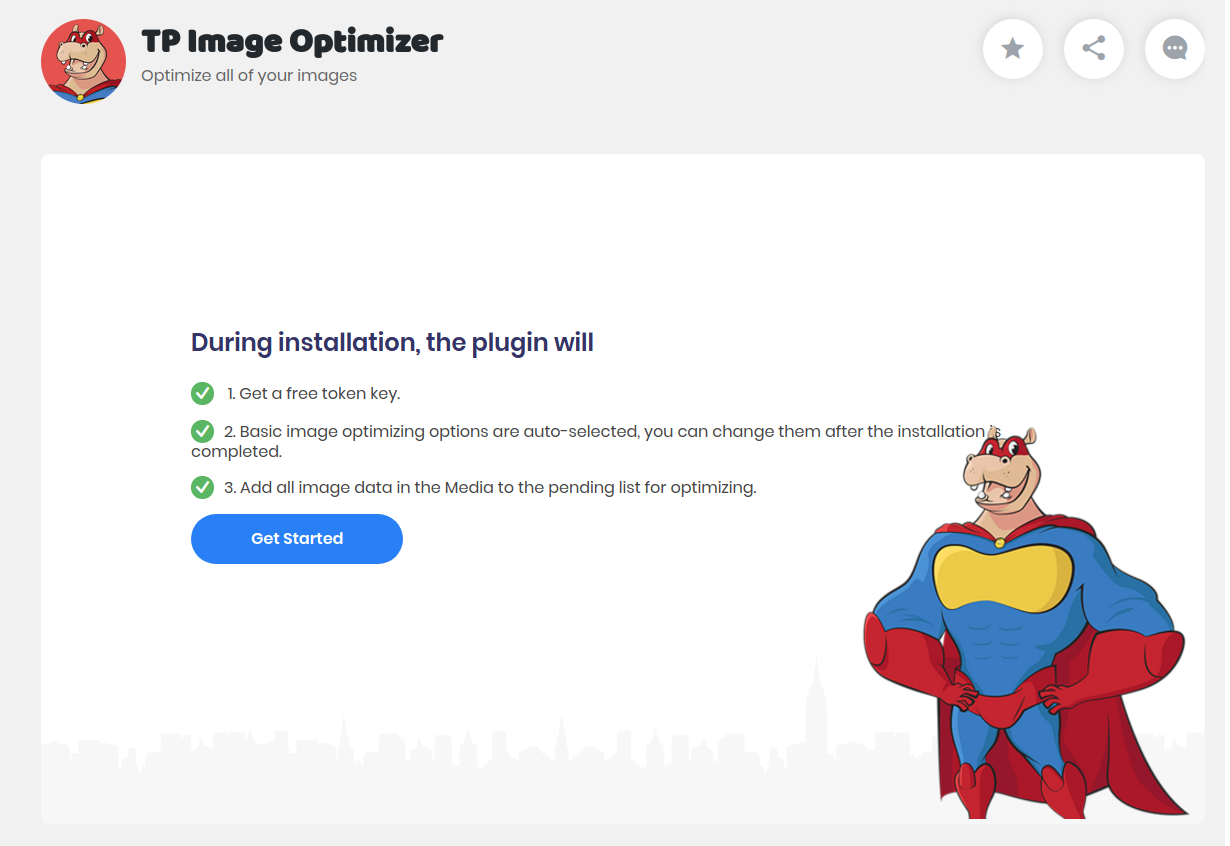Click the yellow chest emblem on mascot
Image resolution: width=1230 pixels, height=846 pixels.
coord(1002,577)
